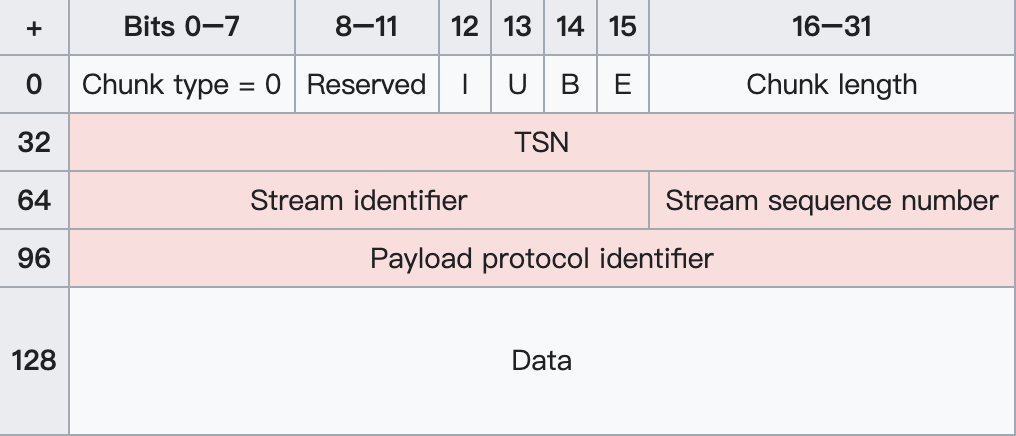1016x436 pixels.
Task: Click the '16–31' column header
Action: (831, 27)
